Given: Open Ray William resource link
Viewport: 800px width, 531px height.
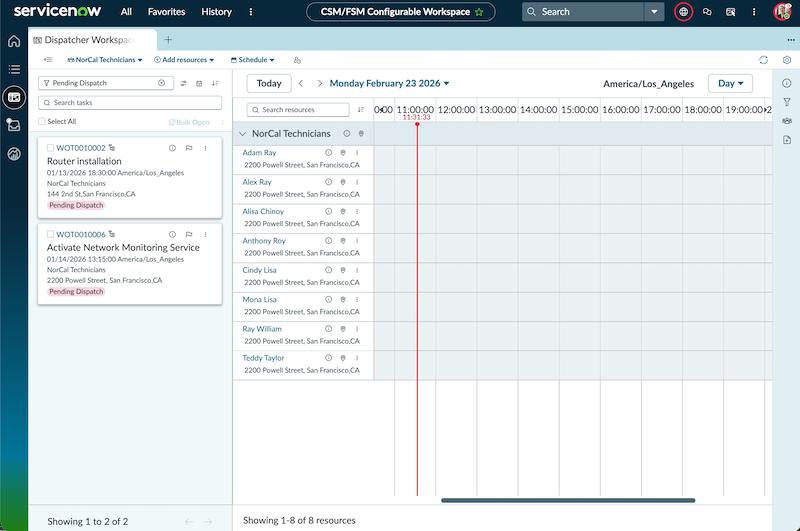Looking at the screenshot, I should 262,329.
